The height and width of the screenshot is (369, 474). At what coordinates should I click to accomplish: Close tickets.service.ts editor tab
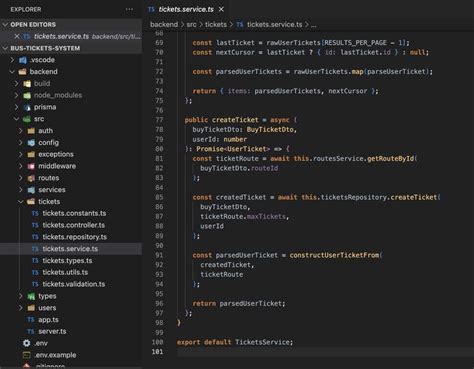point(221,10)
